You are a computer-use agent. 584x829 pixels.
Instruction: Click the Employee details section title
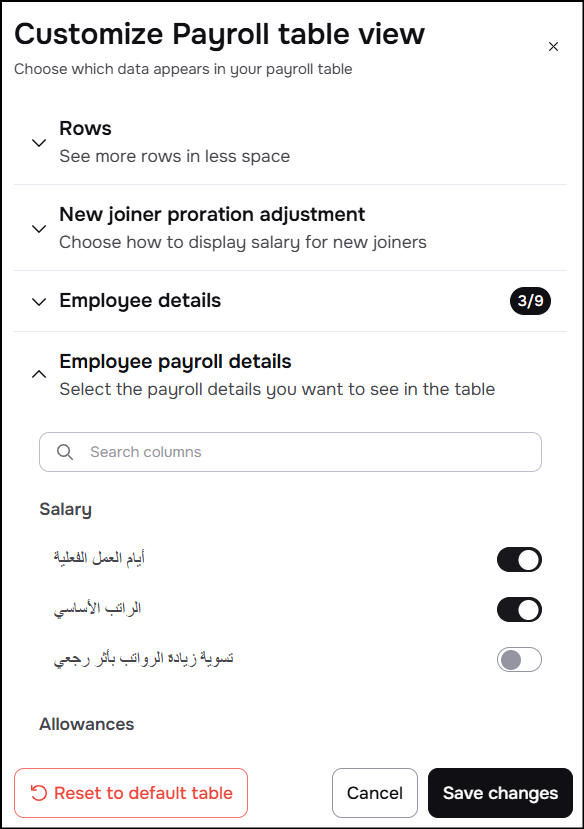[140, 300]
